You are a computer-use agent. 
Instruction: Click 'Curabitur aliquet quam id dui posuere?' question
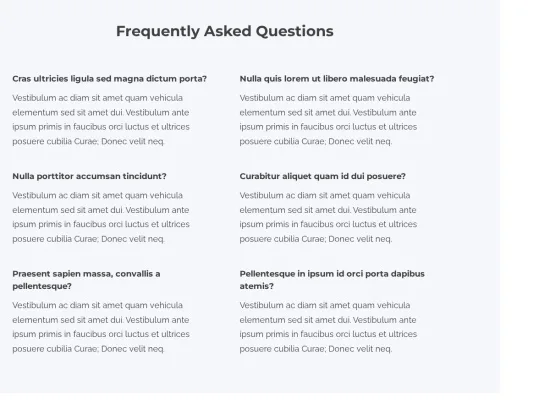(x=322, y=176)
